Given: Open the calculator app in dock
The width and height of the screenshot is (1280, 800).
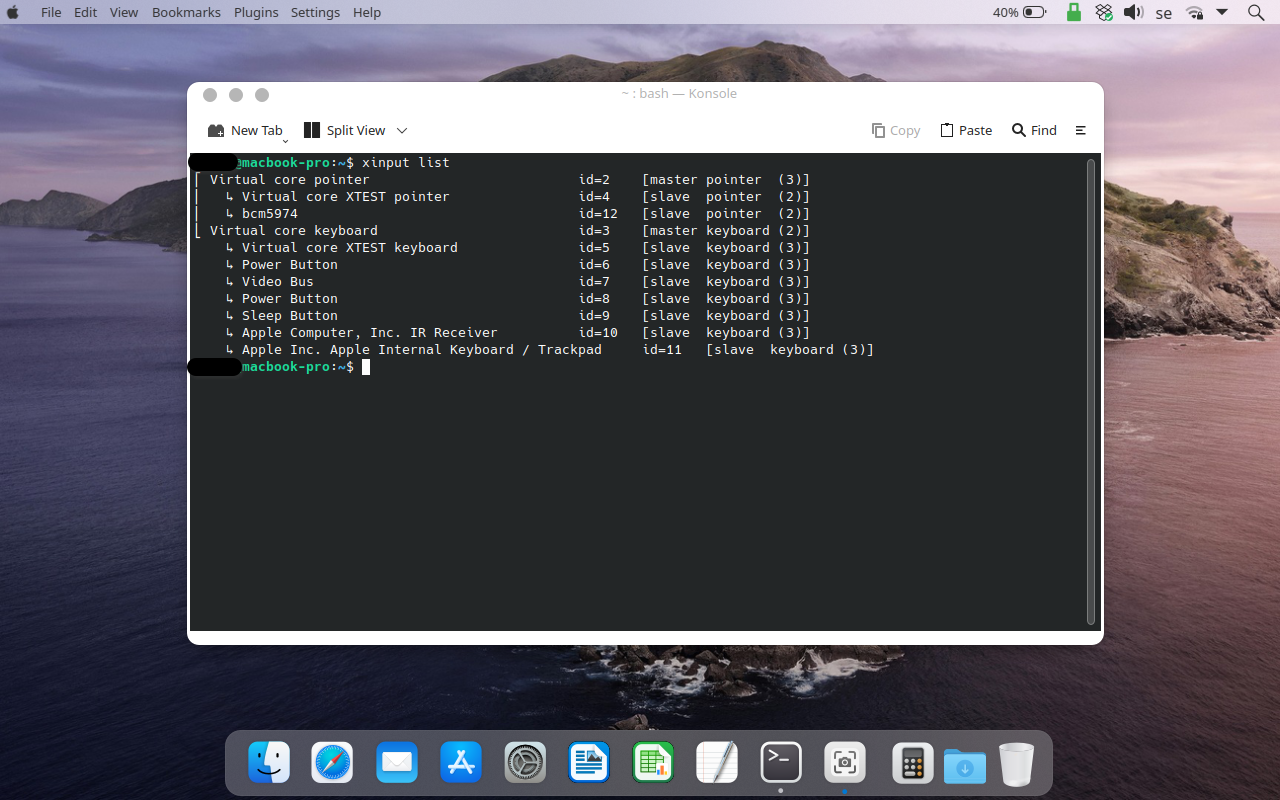Looking at the screenshot, I should click(x=912, y=763).
